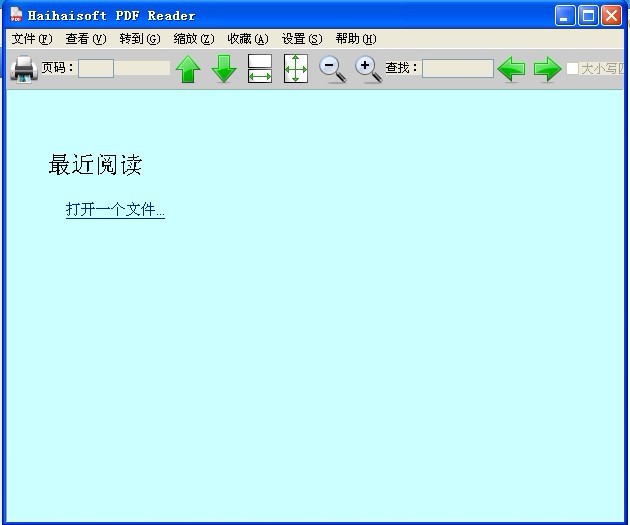Viewport: 630px width, 525px height.
Task: Zoom out with the minus magnifier
Action: click(332, 69)
